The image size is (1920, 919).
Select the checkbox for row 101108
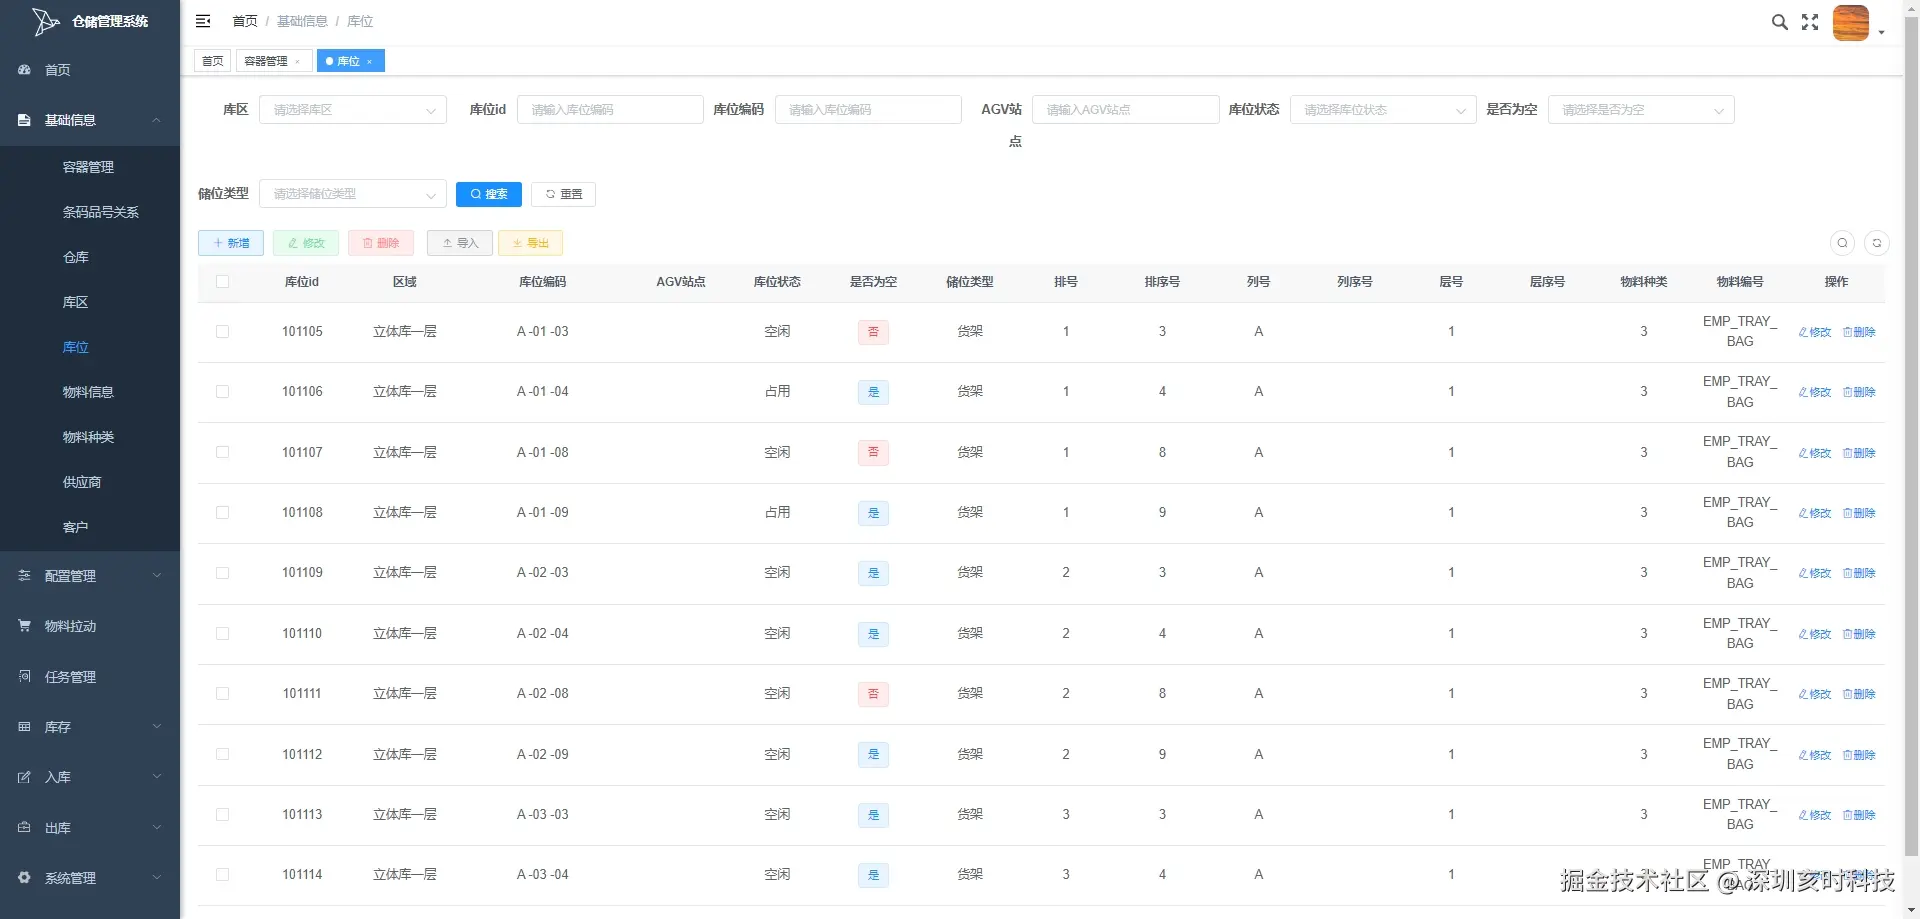[222, 513]
